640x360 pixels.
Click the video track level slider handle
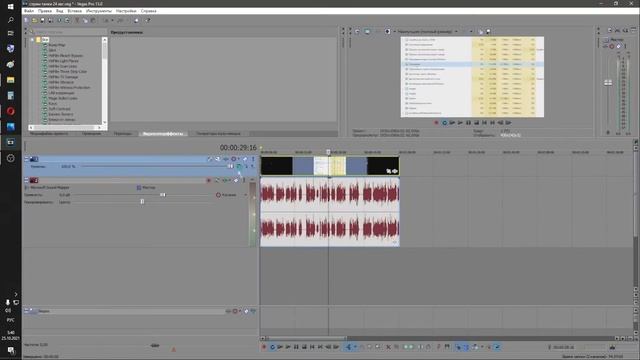point(231,166)
